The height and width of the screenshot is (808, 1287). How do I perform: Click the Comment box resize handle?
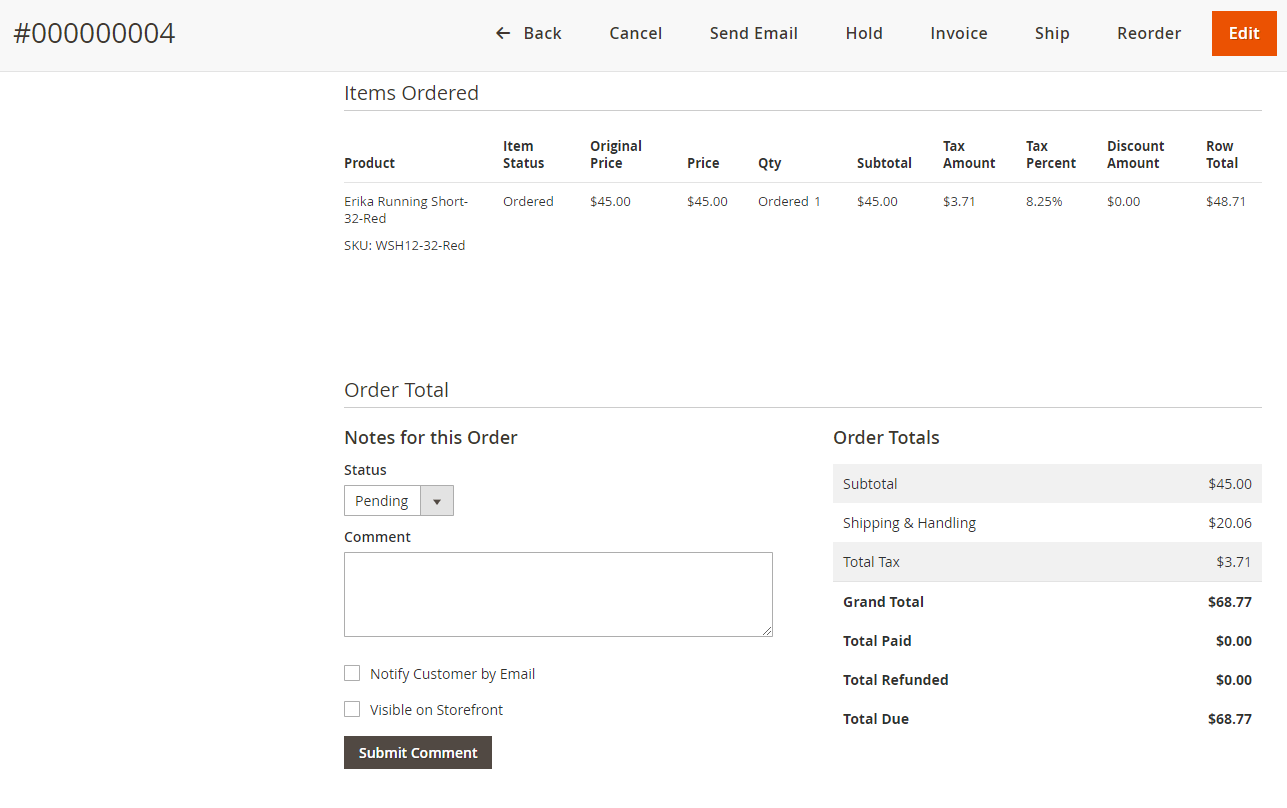tap(767, 631)
